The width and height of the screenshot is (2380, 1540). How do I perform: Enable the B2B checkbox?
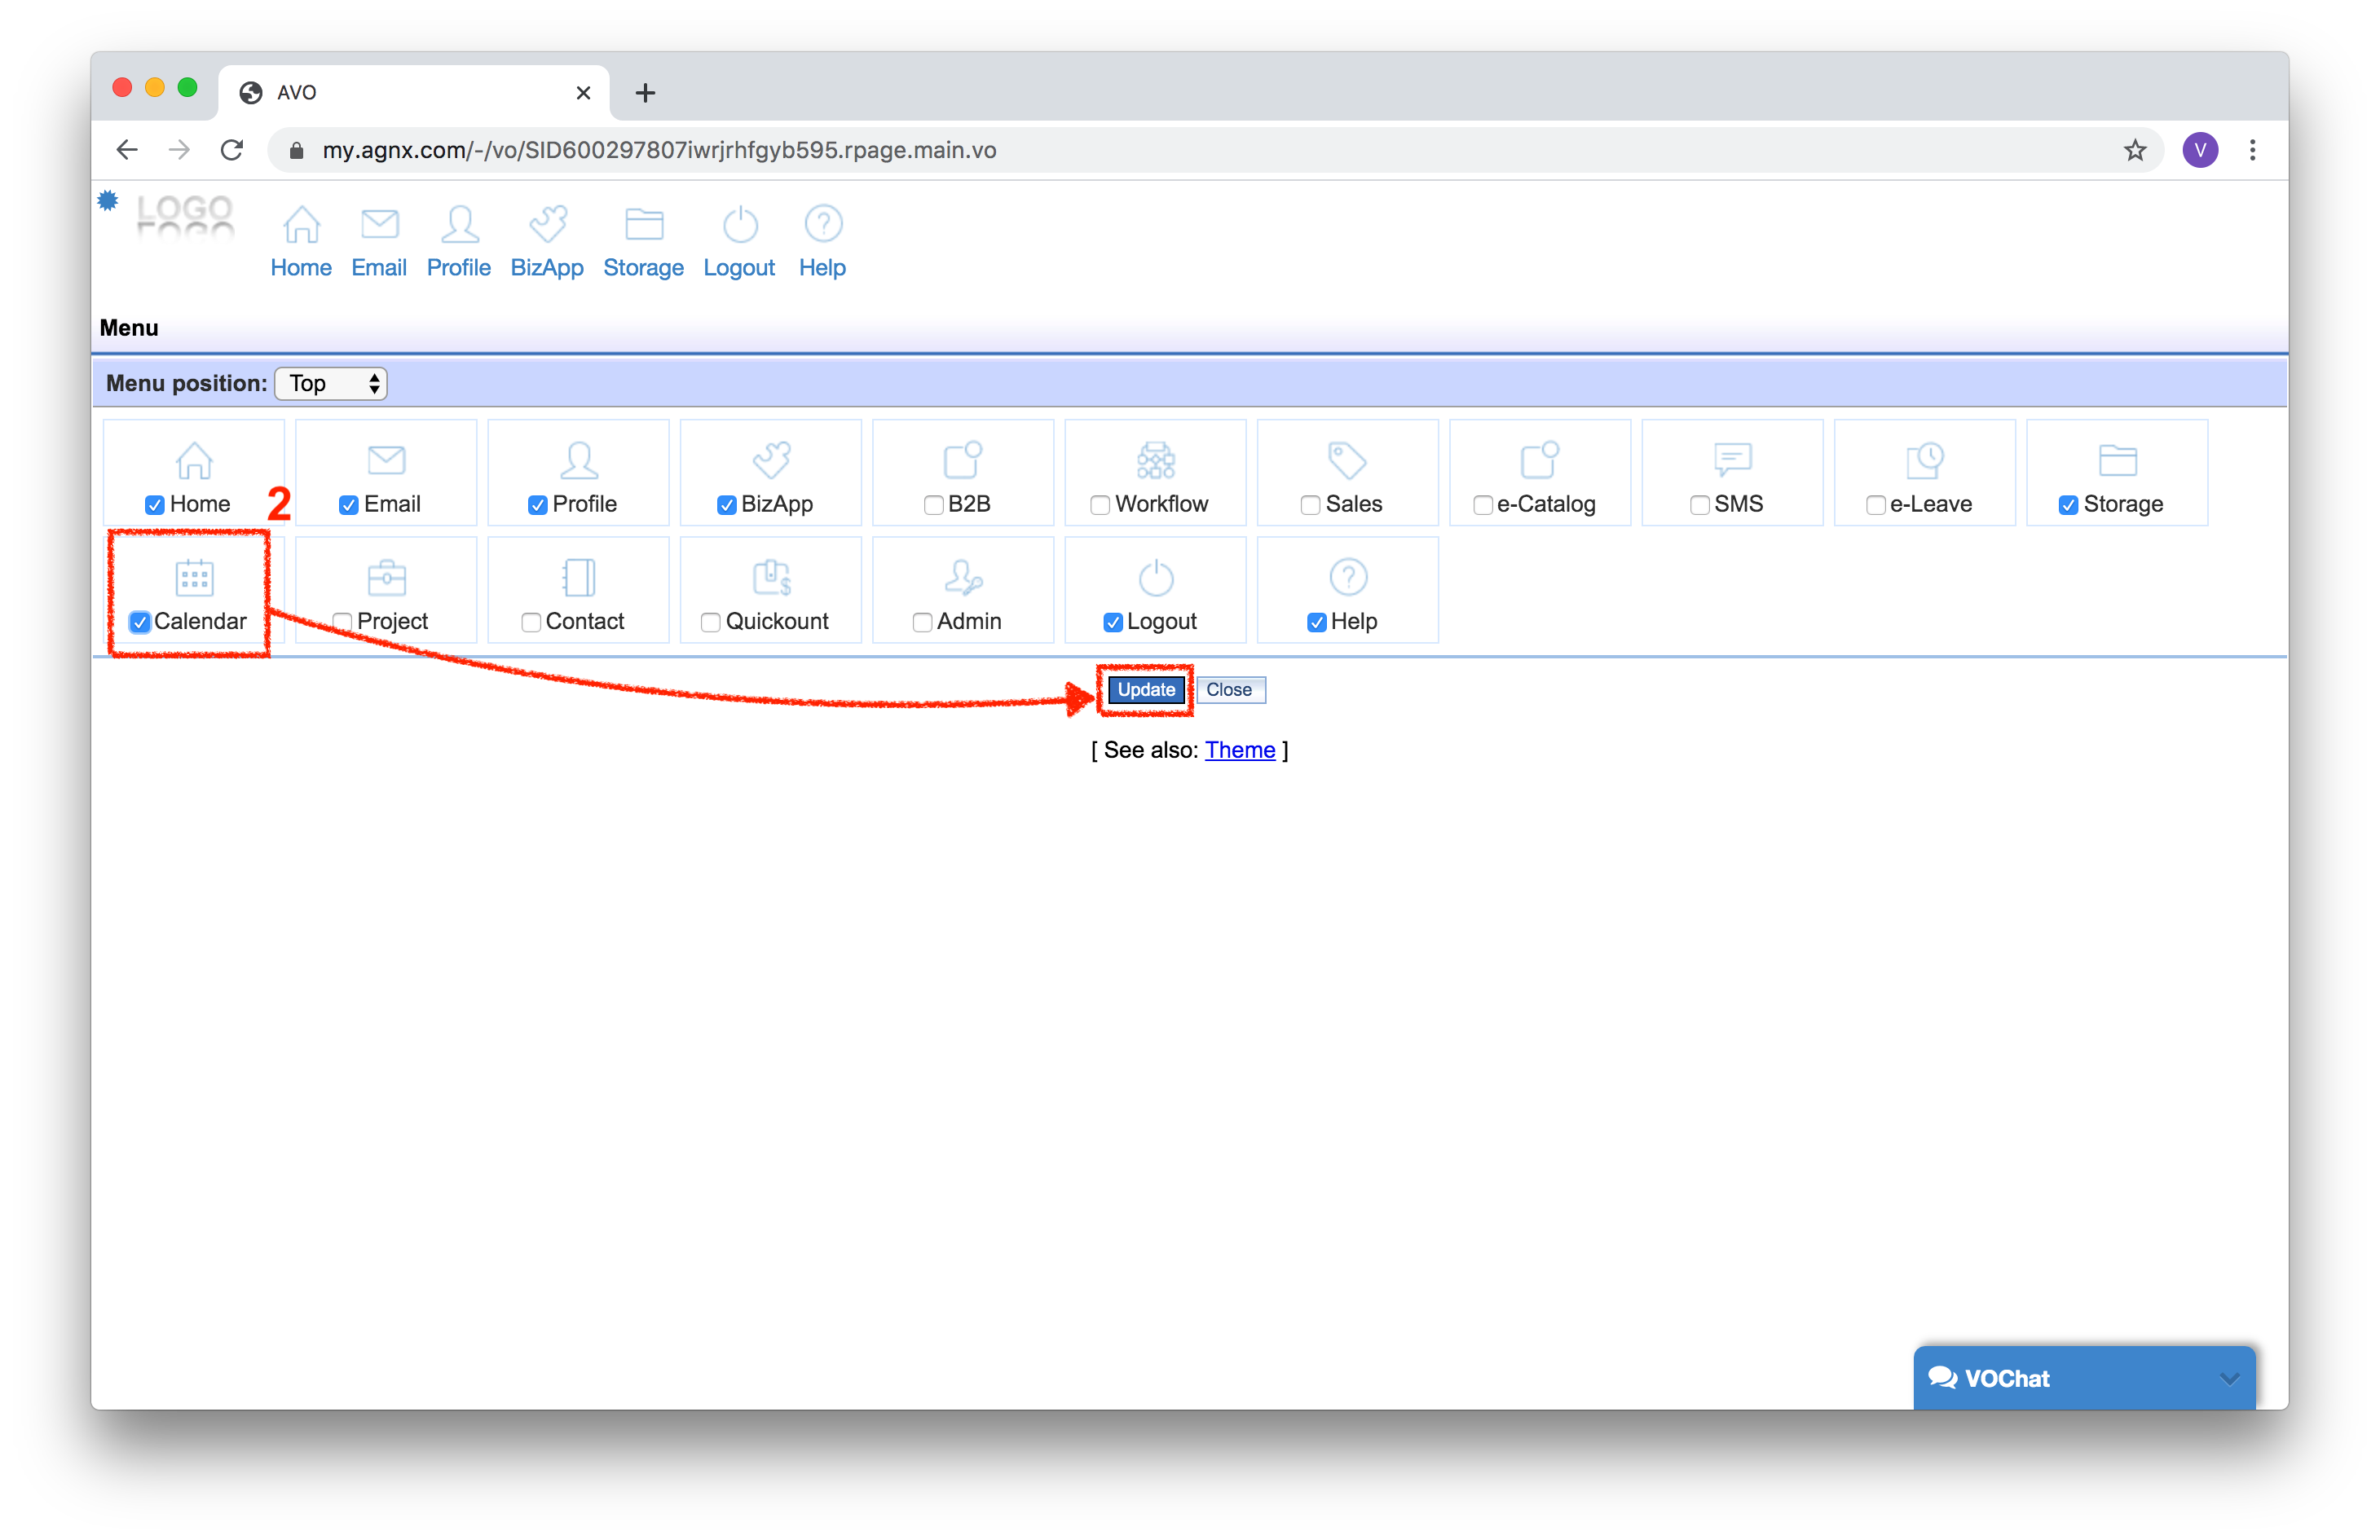point(933,505)
